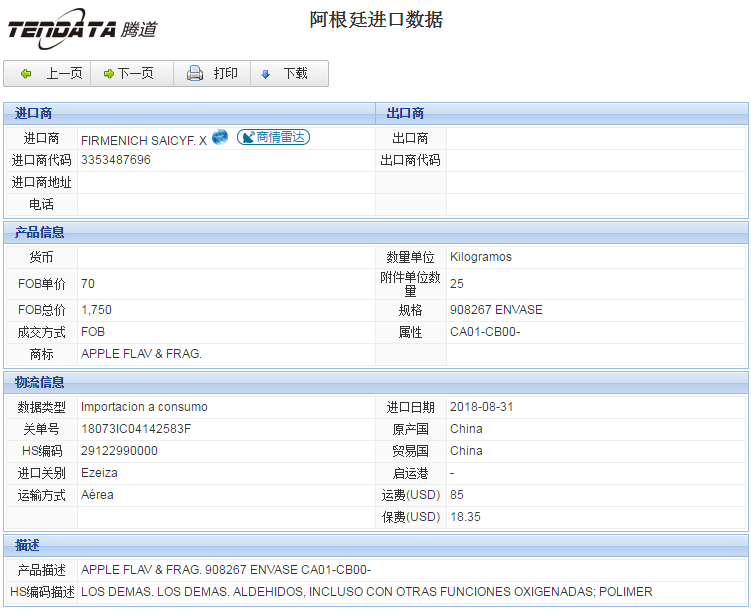Click the TENDATA 腾道 logo
Screen dimensions: 751x614
(x=82, y=28)
